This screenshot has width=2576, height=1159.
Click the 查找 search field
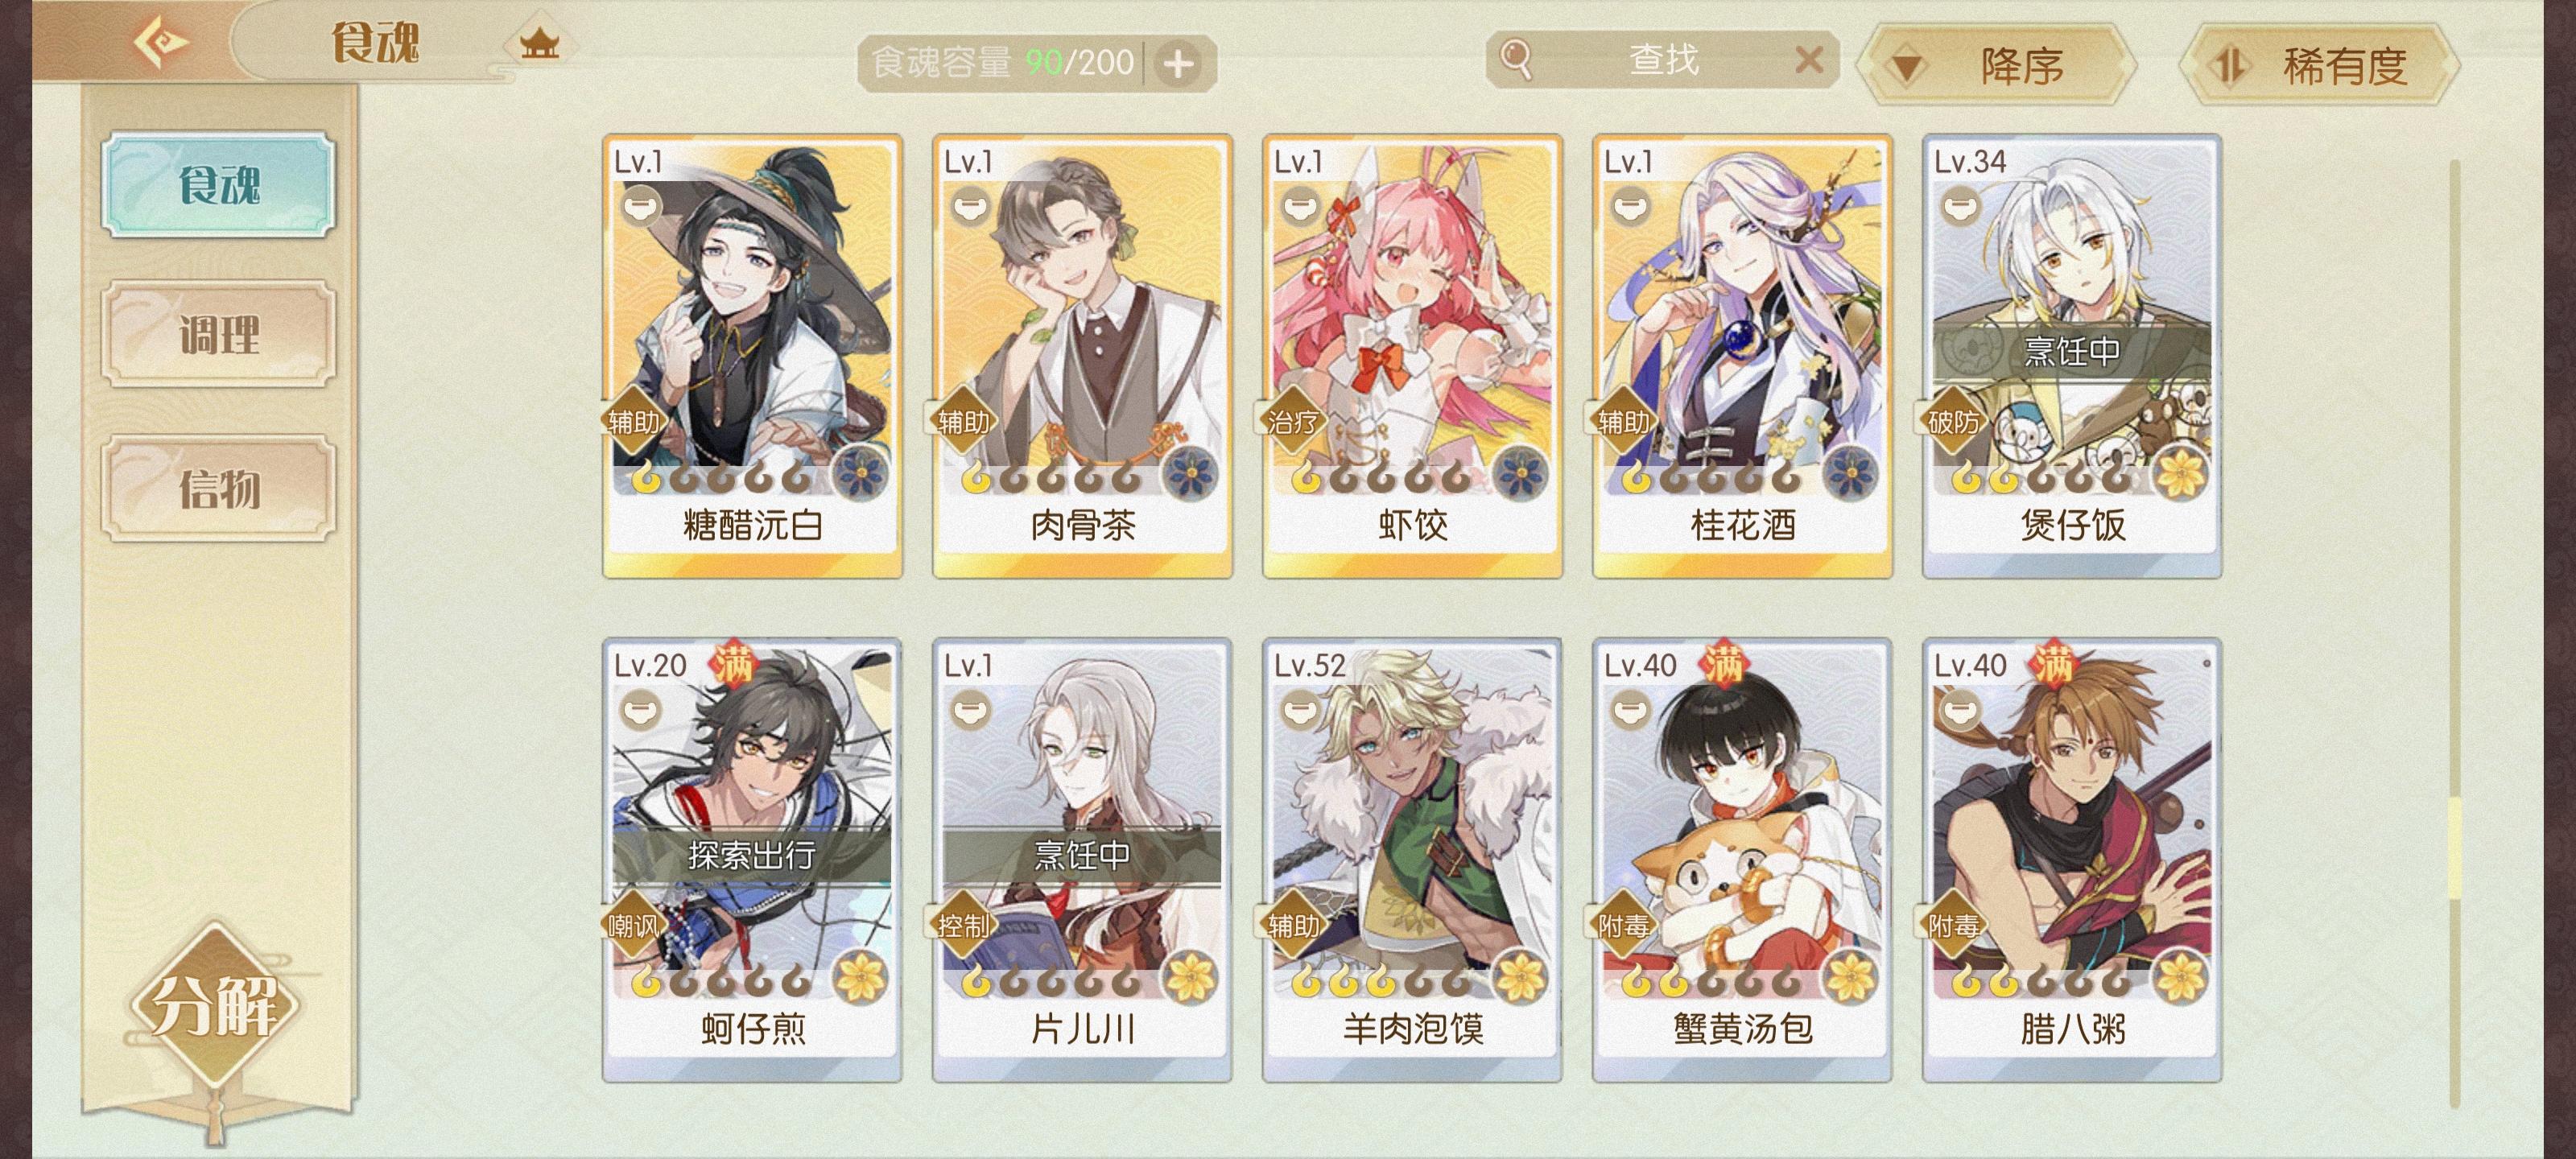1662,60
